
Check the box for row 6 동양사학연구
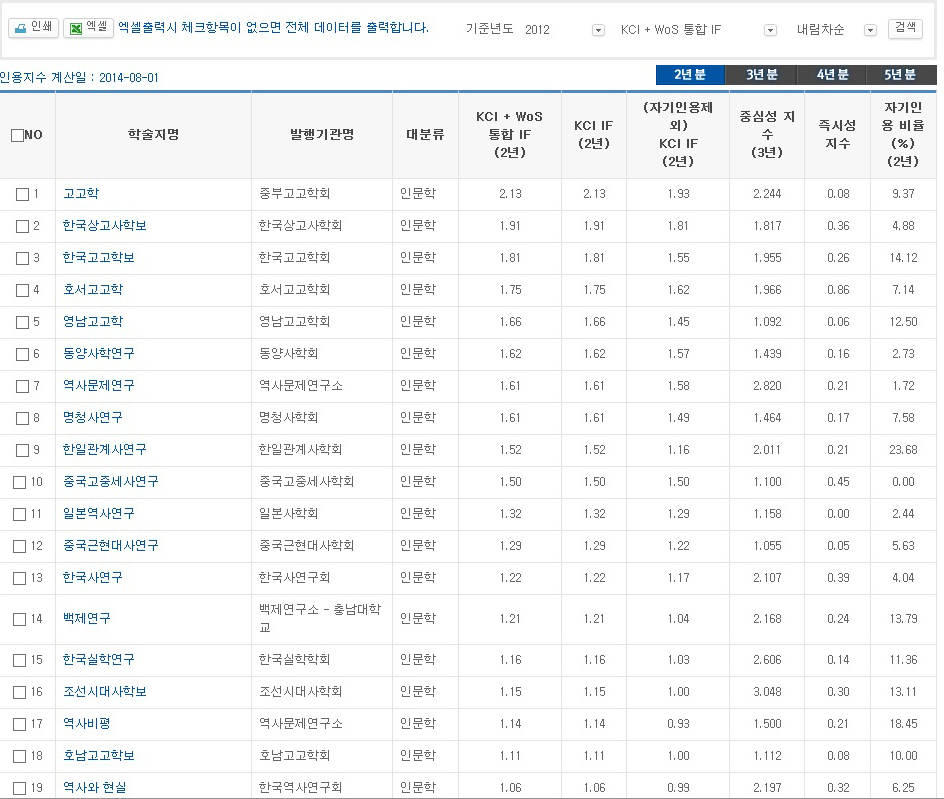pyautogui.click(x=22, y=353)
